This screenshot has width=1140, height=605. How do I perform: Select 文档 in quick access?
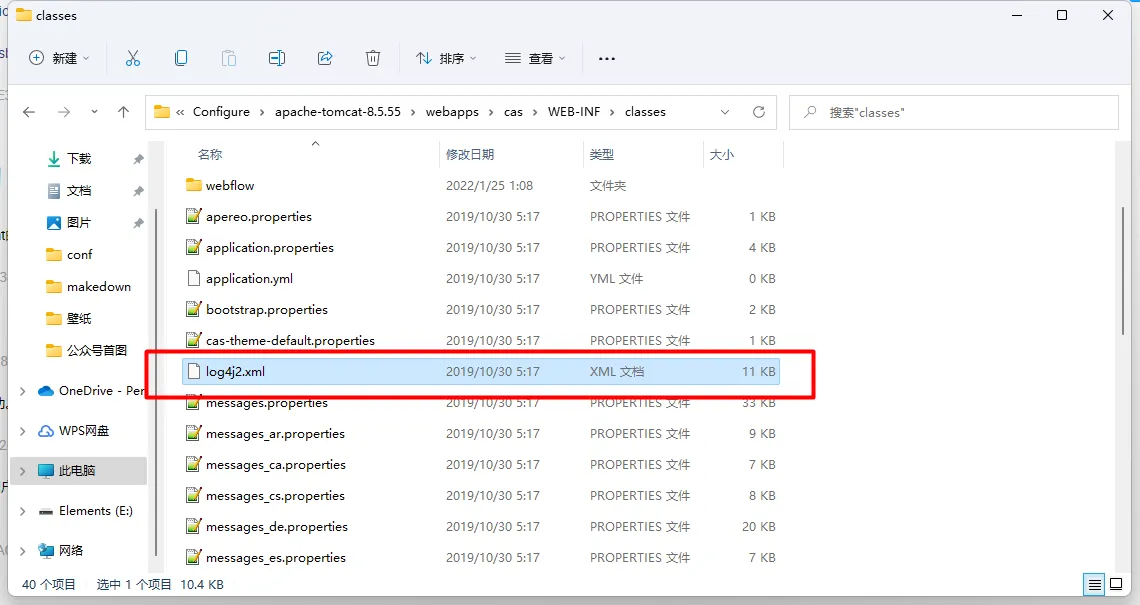79,191
